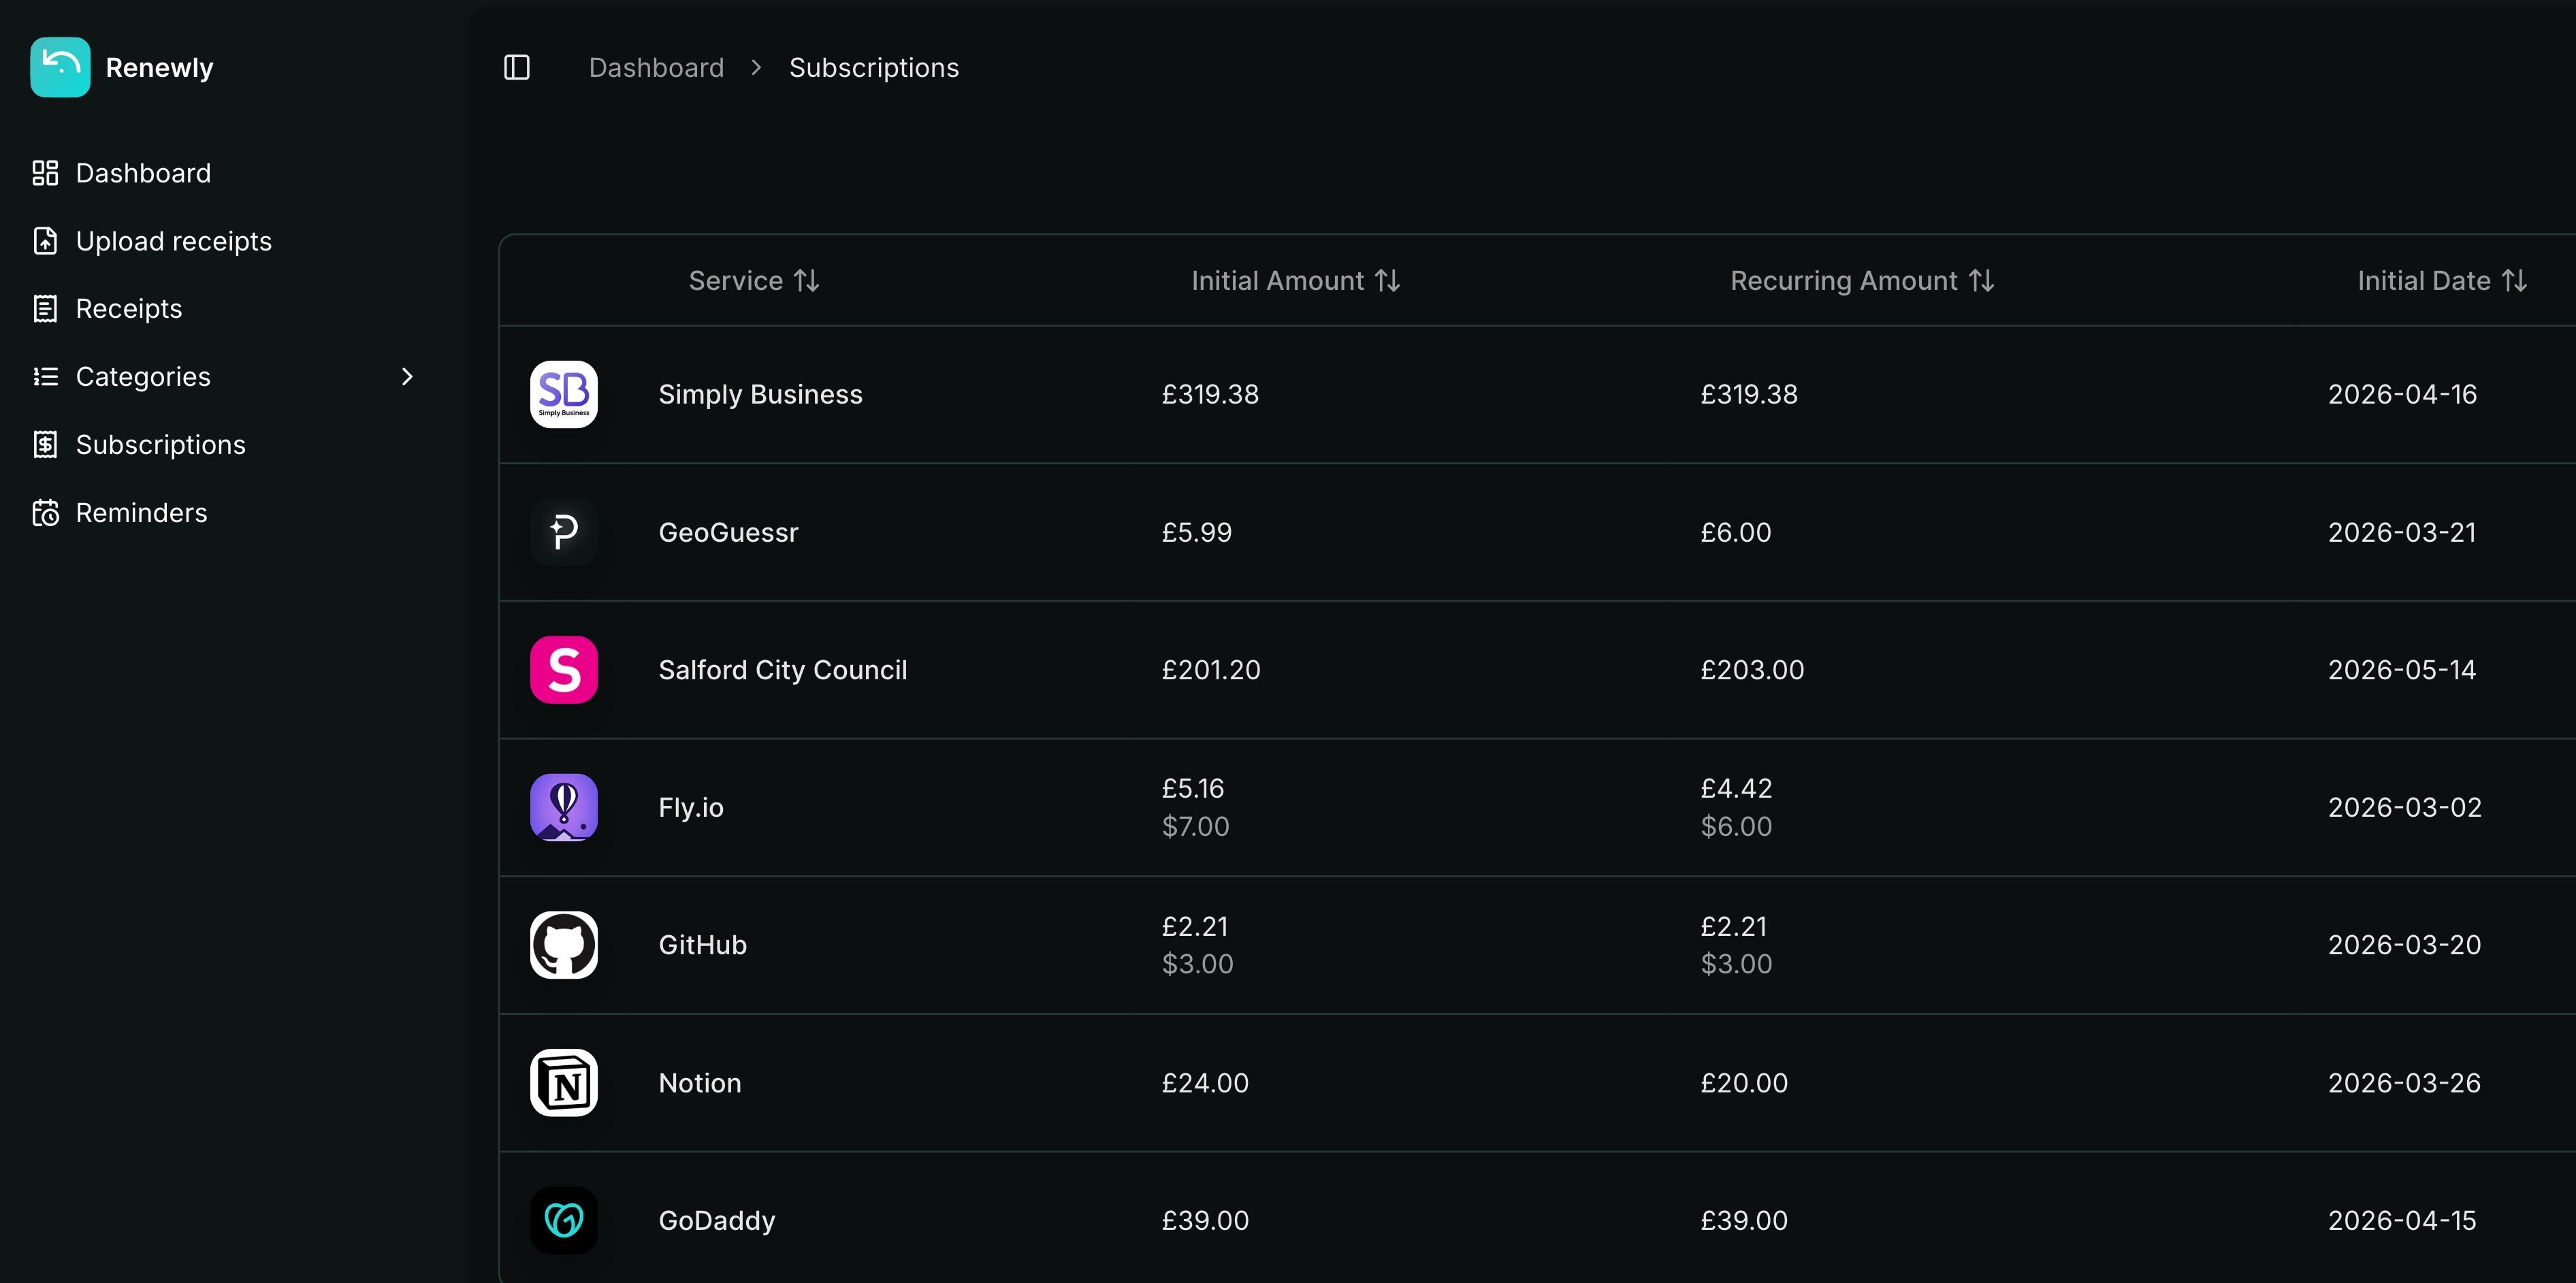Click the Fly.io balloon logo
2576x1283 pixels.
pos(563,807)
